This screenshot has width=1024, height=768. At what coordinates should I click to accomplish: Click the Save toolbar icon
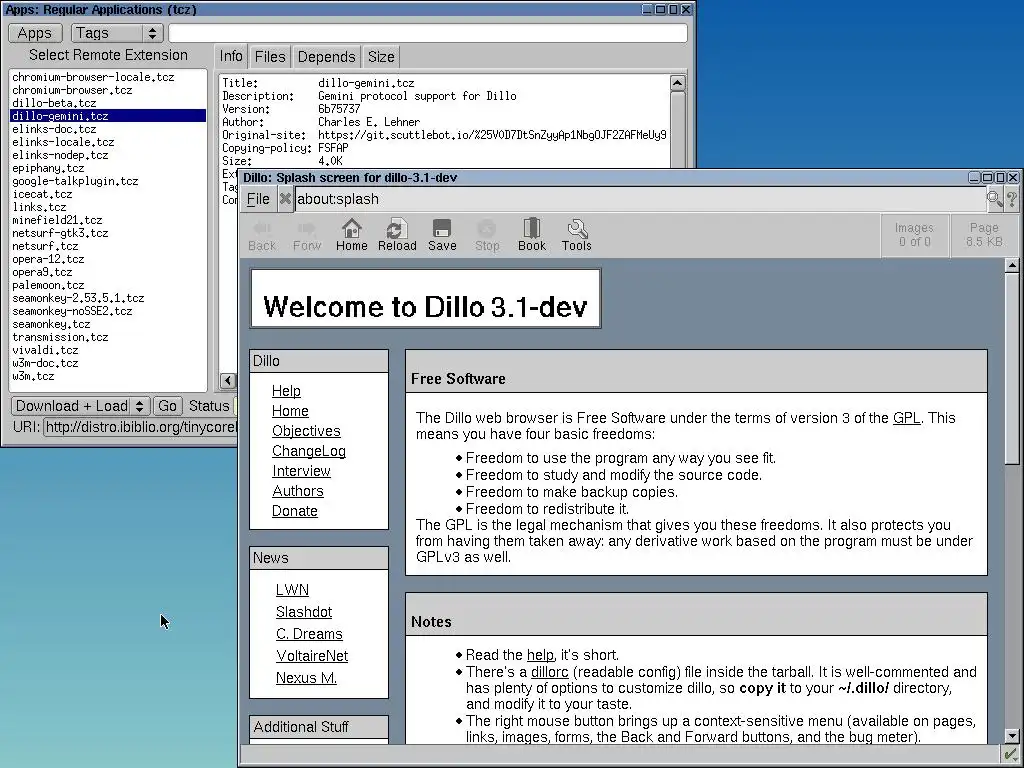click(x=442, y=234)
